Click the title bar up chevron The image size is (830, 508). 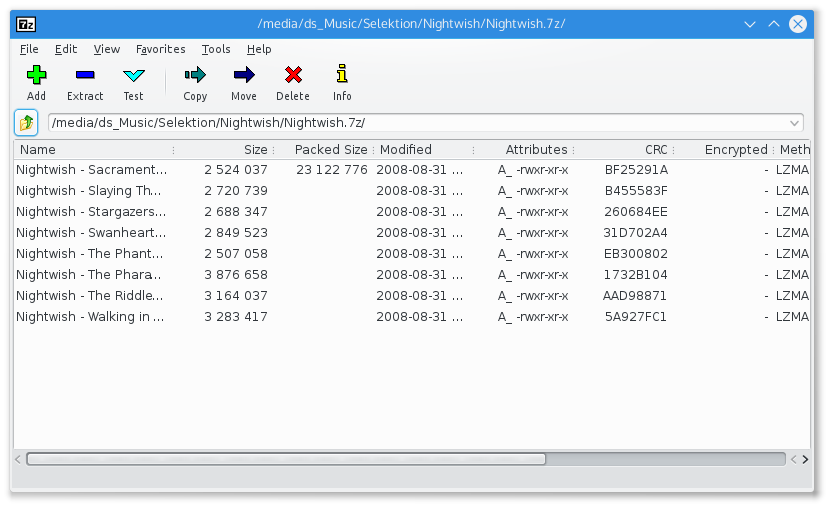(x=774, y=24)
